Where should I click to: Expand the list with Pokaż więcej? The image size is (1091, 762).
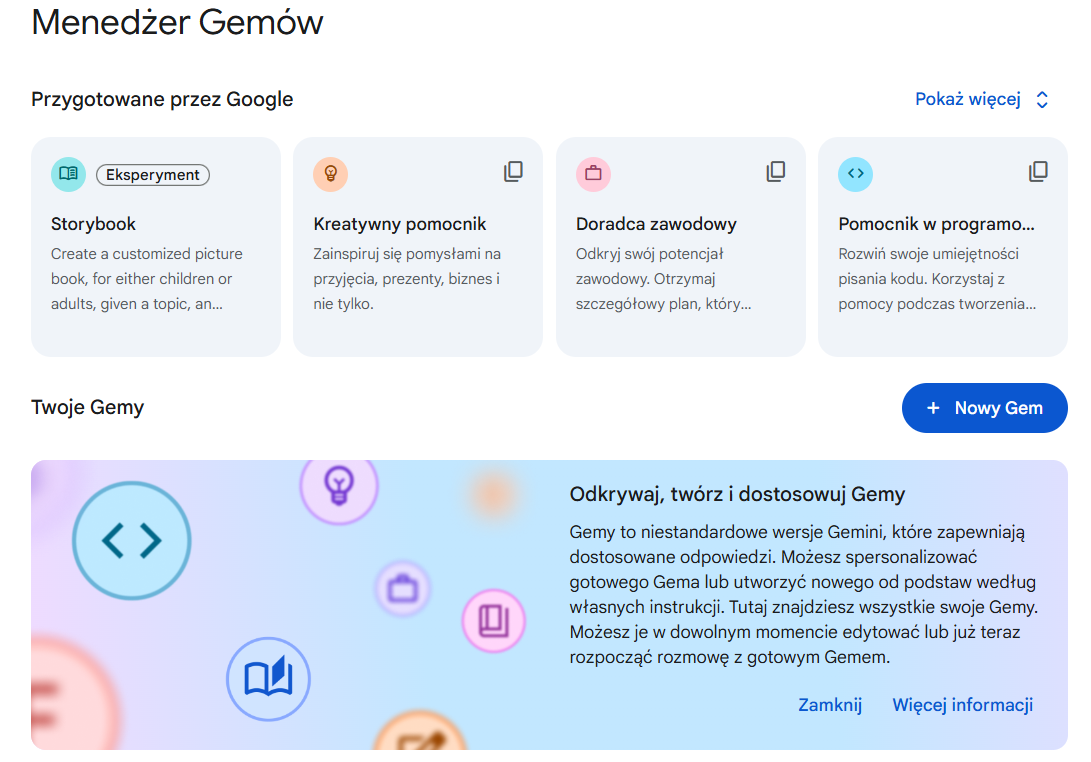[x=968, y=100]
